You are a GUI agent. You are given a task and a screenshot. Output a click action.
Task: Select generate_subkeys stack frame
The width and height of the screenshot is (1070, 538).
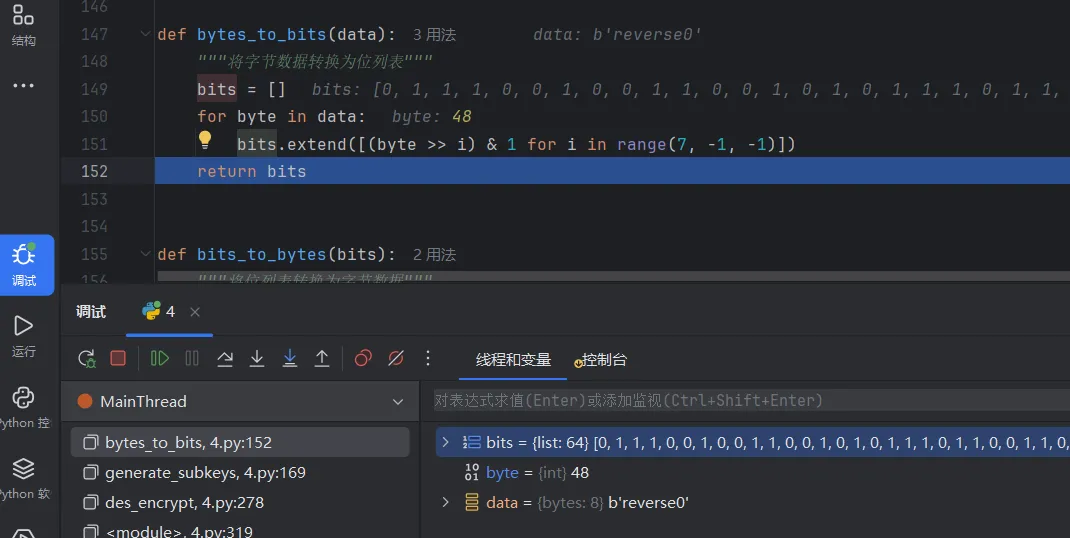click(205, 472)
